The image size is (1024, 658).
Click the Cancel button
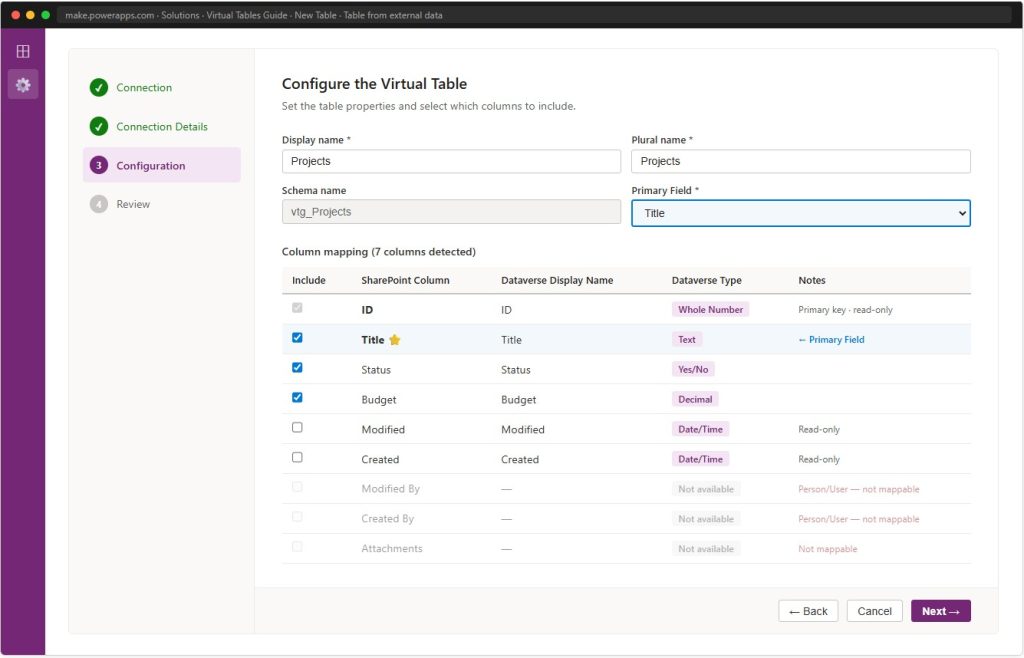(874, 612)
